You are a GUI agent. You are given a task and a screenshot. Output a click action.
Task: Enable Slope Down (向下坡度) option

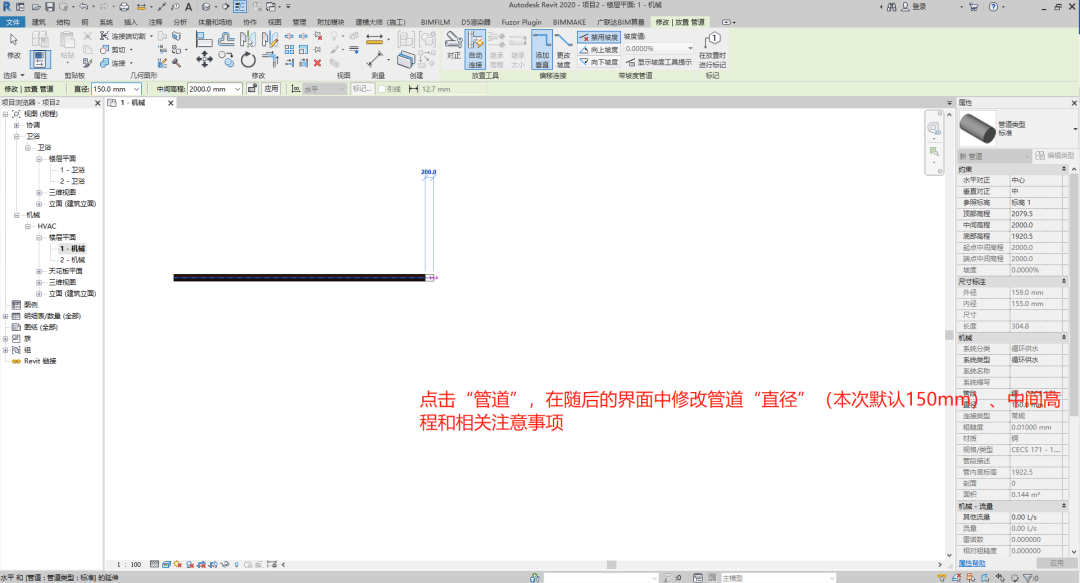[x=599, y=62]
